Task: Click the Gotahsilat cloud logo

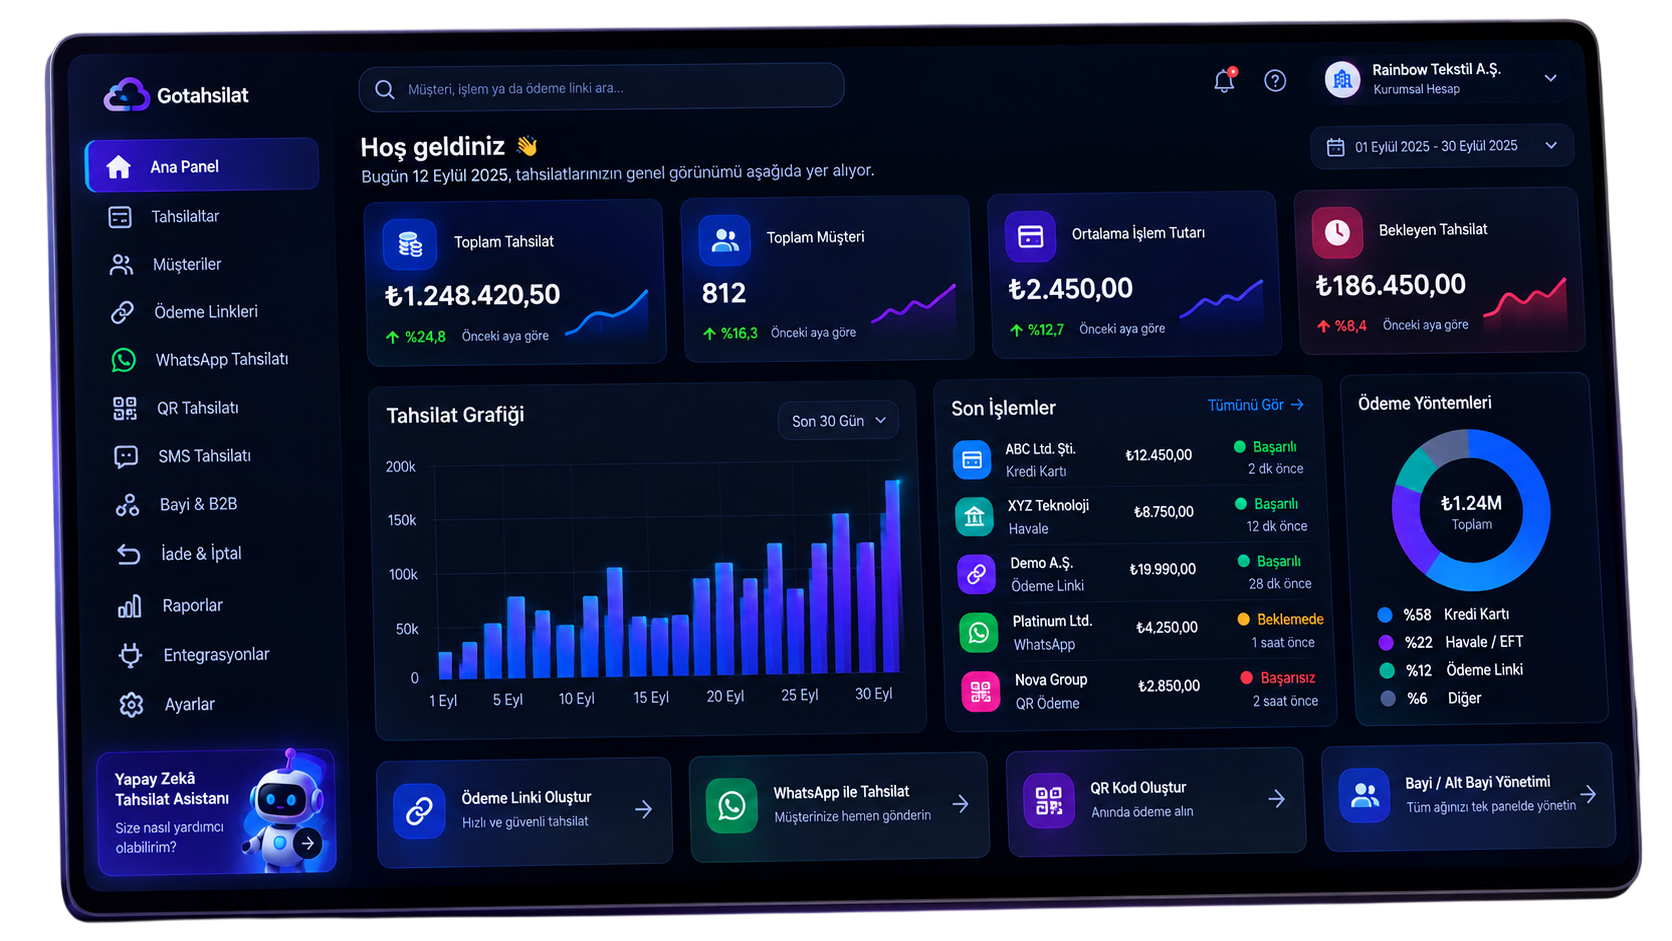Action: pyautogui.click(x=127, y=95)
